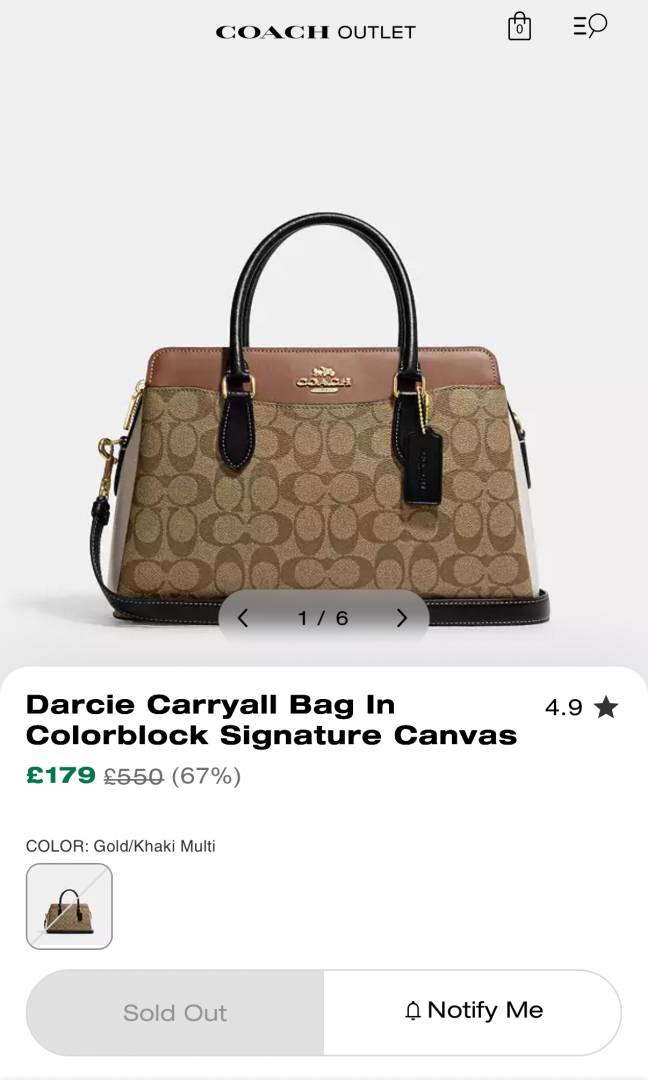648x1080 pixels.
Task: Tap the Notify Me button text
Action: click(x=485, y=1010)
